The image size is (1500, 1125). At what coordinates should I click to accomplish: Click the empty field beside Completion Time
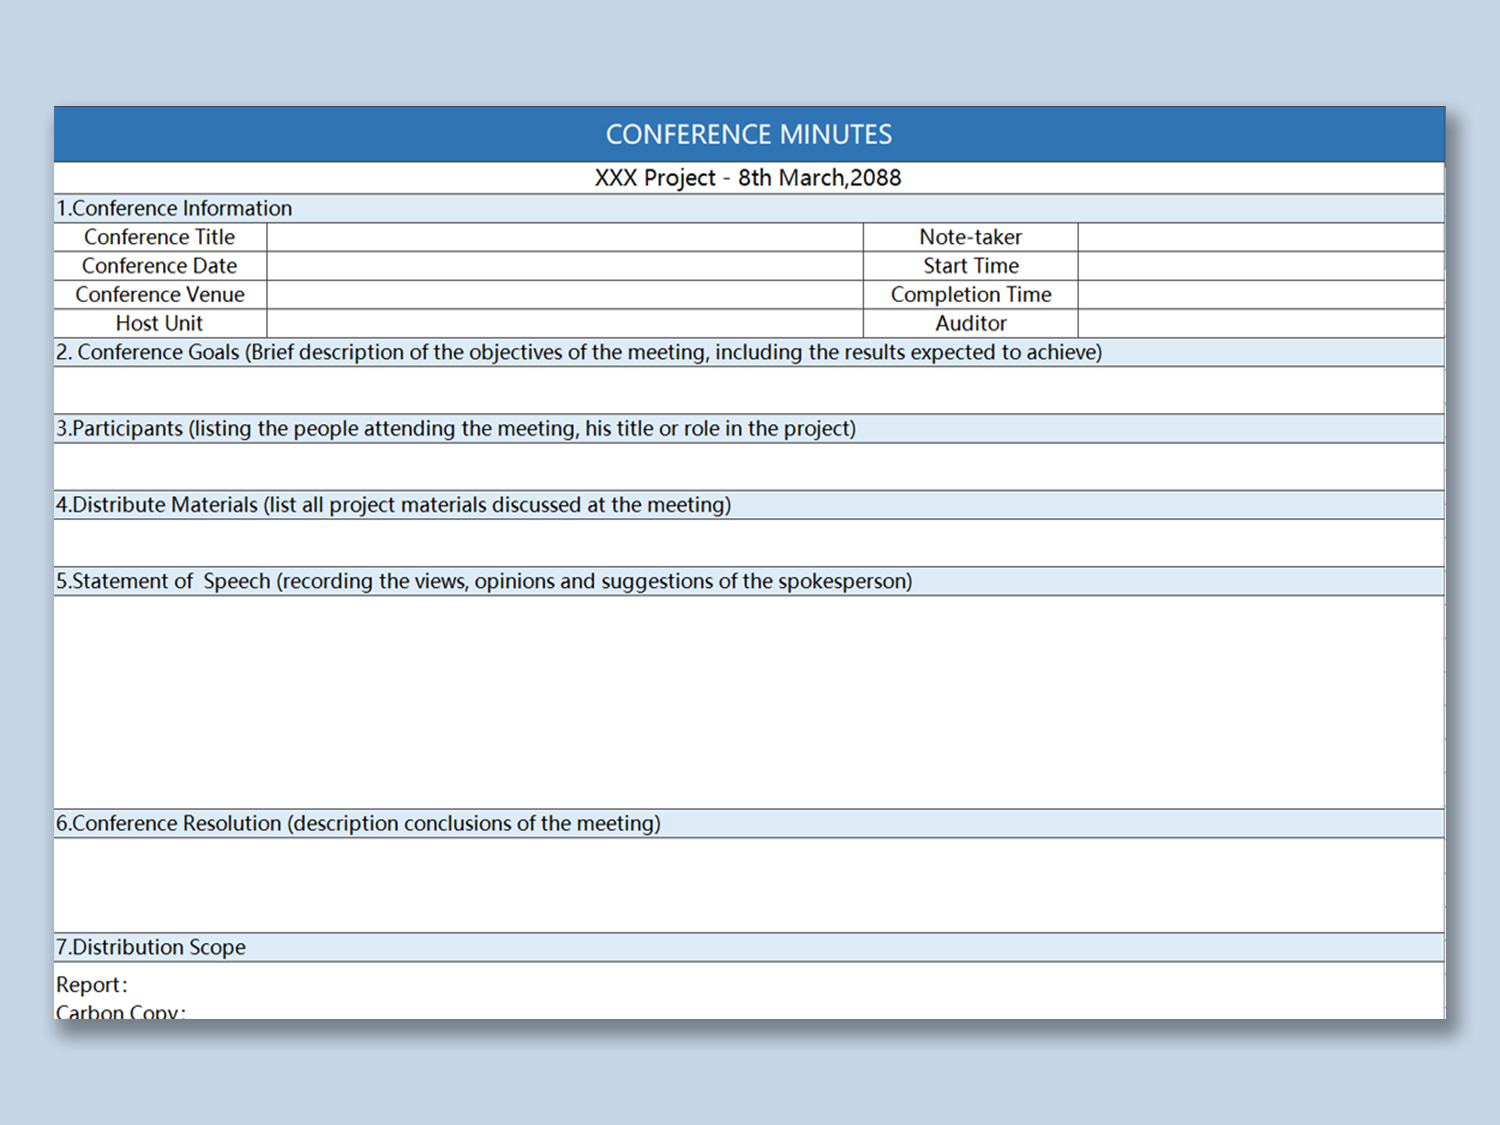[1262, 295]
